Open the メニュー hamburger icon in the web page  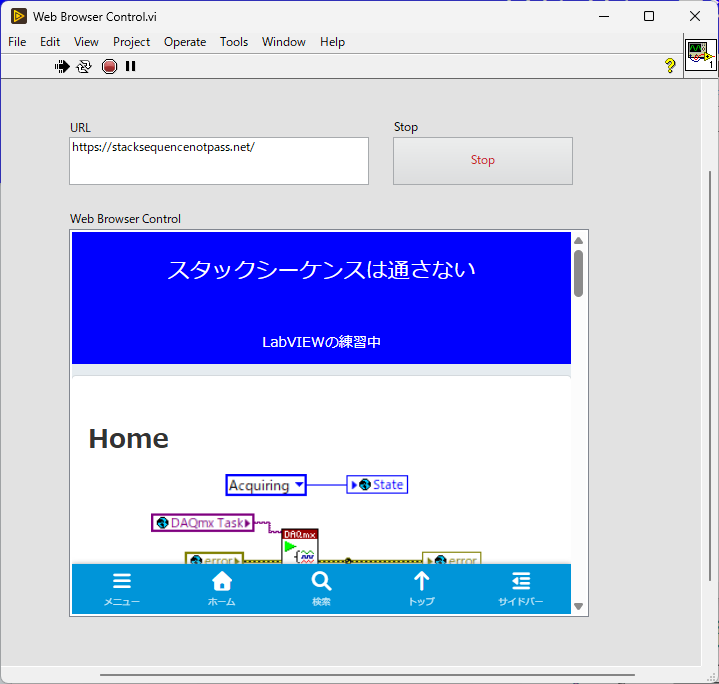122,581
